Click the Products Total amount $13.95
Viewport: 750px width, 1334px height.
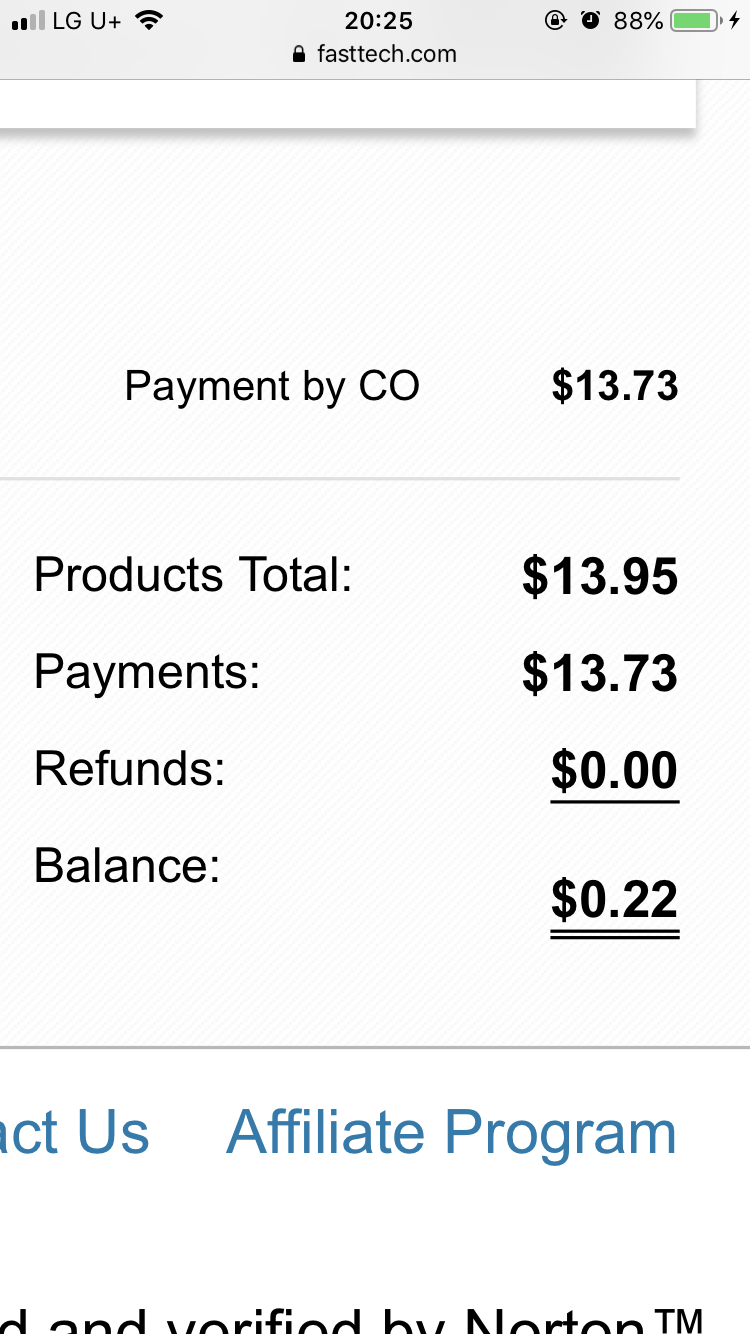[x=600, y=577]
